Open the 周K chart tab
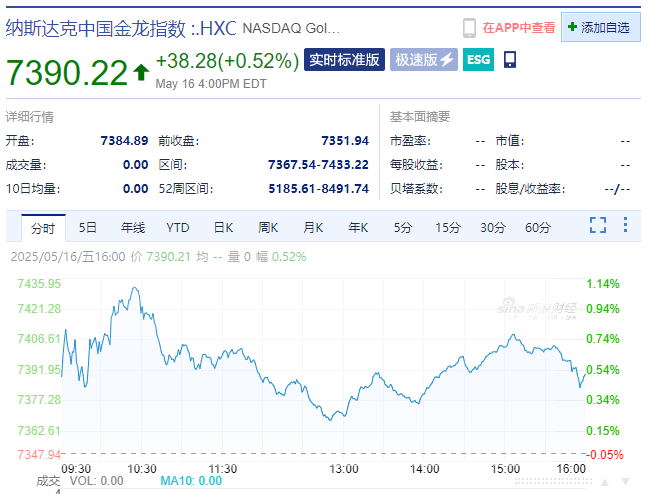Viewport: 649px width, 494px height. click(268, 228)
